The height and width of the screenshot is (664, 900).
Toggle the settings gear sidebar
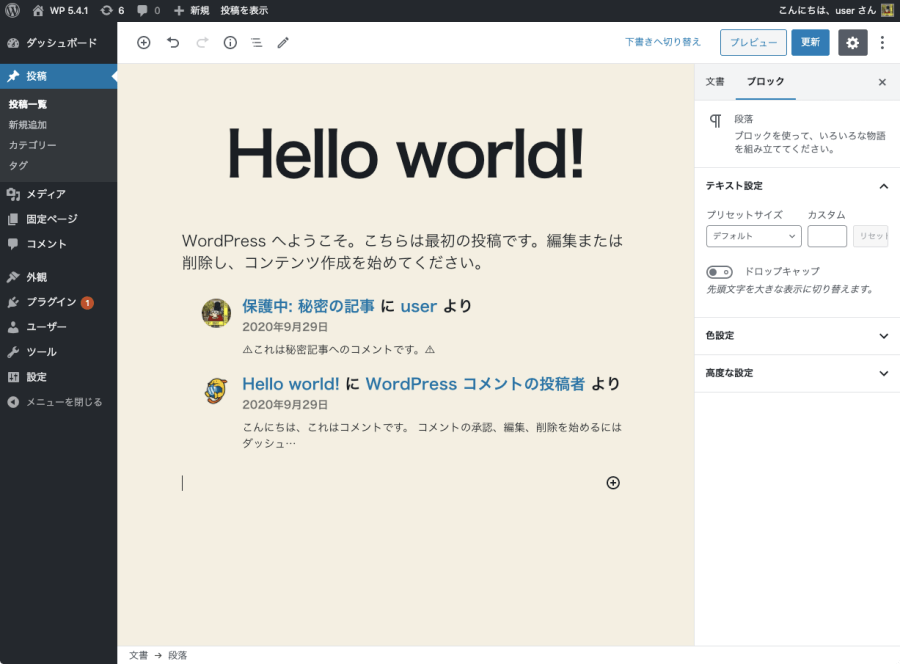[852, 42]
